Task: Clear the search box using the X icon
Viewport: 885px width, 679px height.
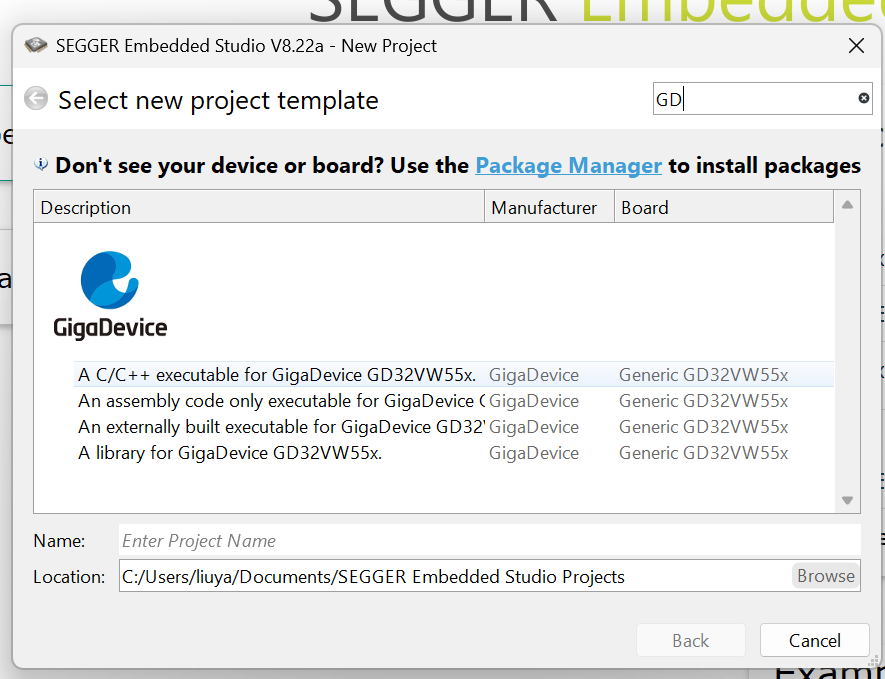Action: pyautogui.click(x=864, y=98)
